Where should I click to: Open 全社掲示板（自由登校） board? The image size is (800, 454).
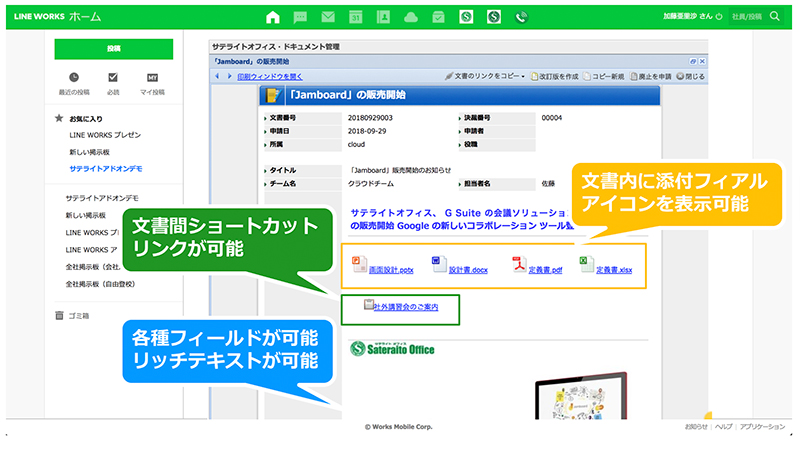[100, 284]
